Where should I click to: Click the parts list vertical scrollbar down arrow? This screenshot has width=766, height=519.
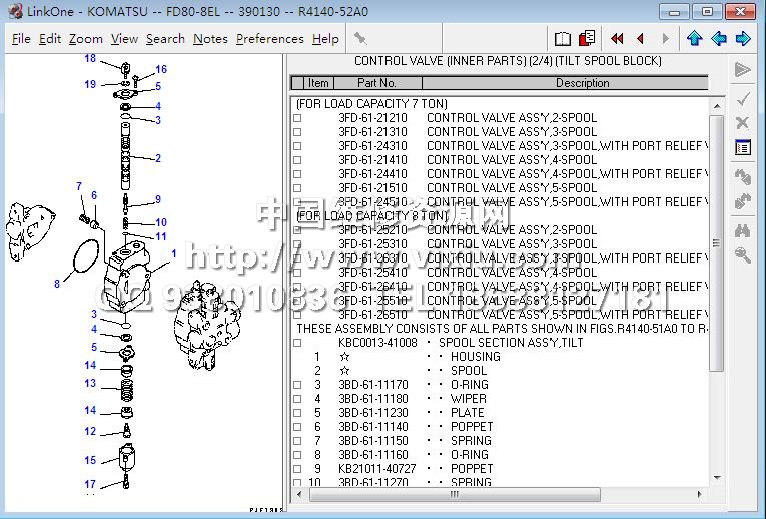[x=716, y=479]
